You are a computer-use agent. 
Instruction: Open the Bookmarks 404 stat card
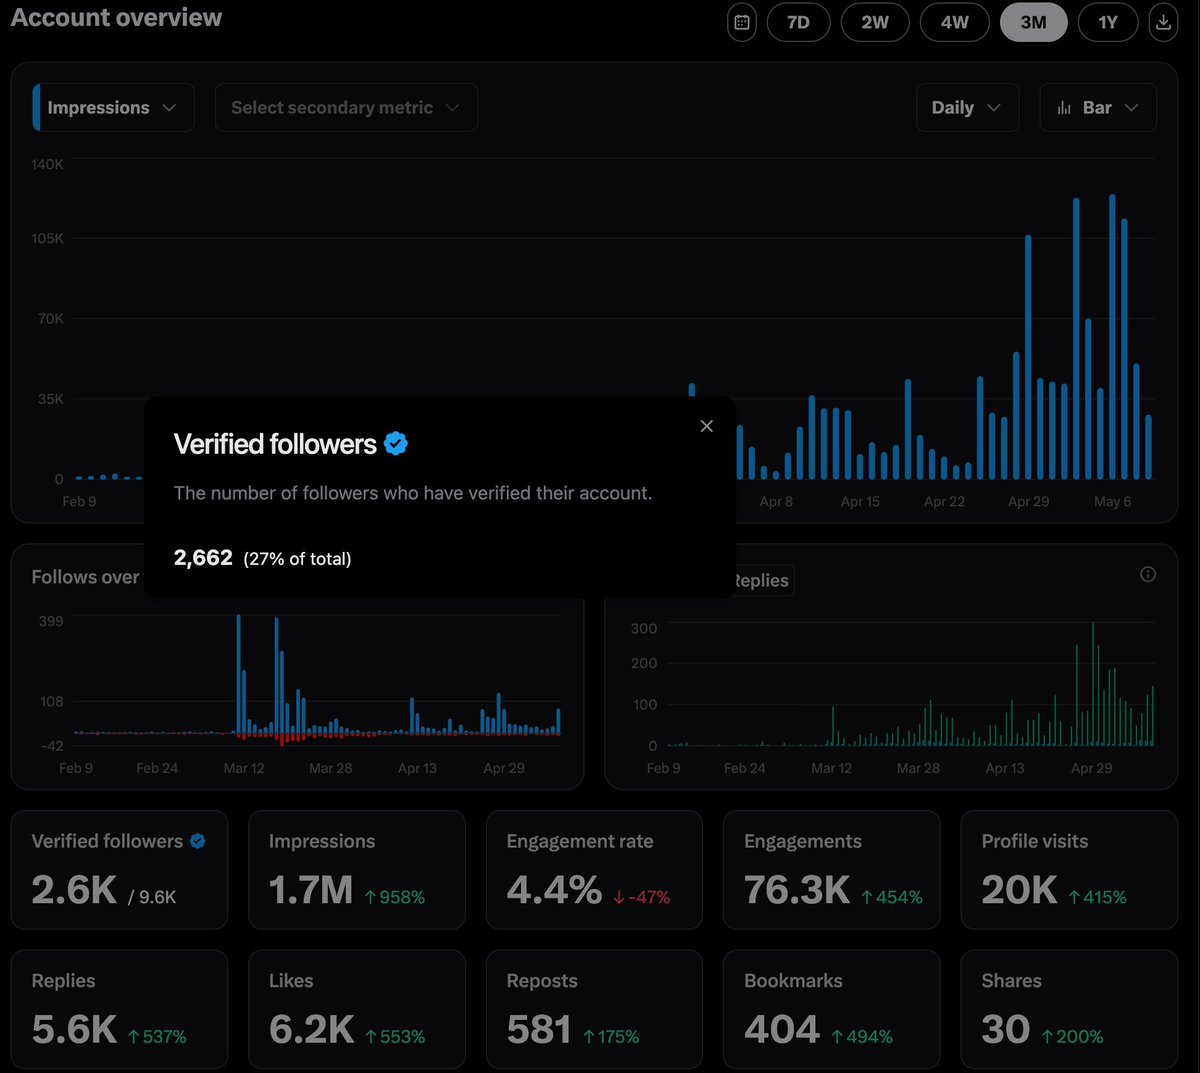(x=832, y=1009)
